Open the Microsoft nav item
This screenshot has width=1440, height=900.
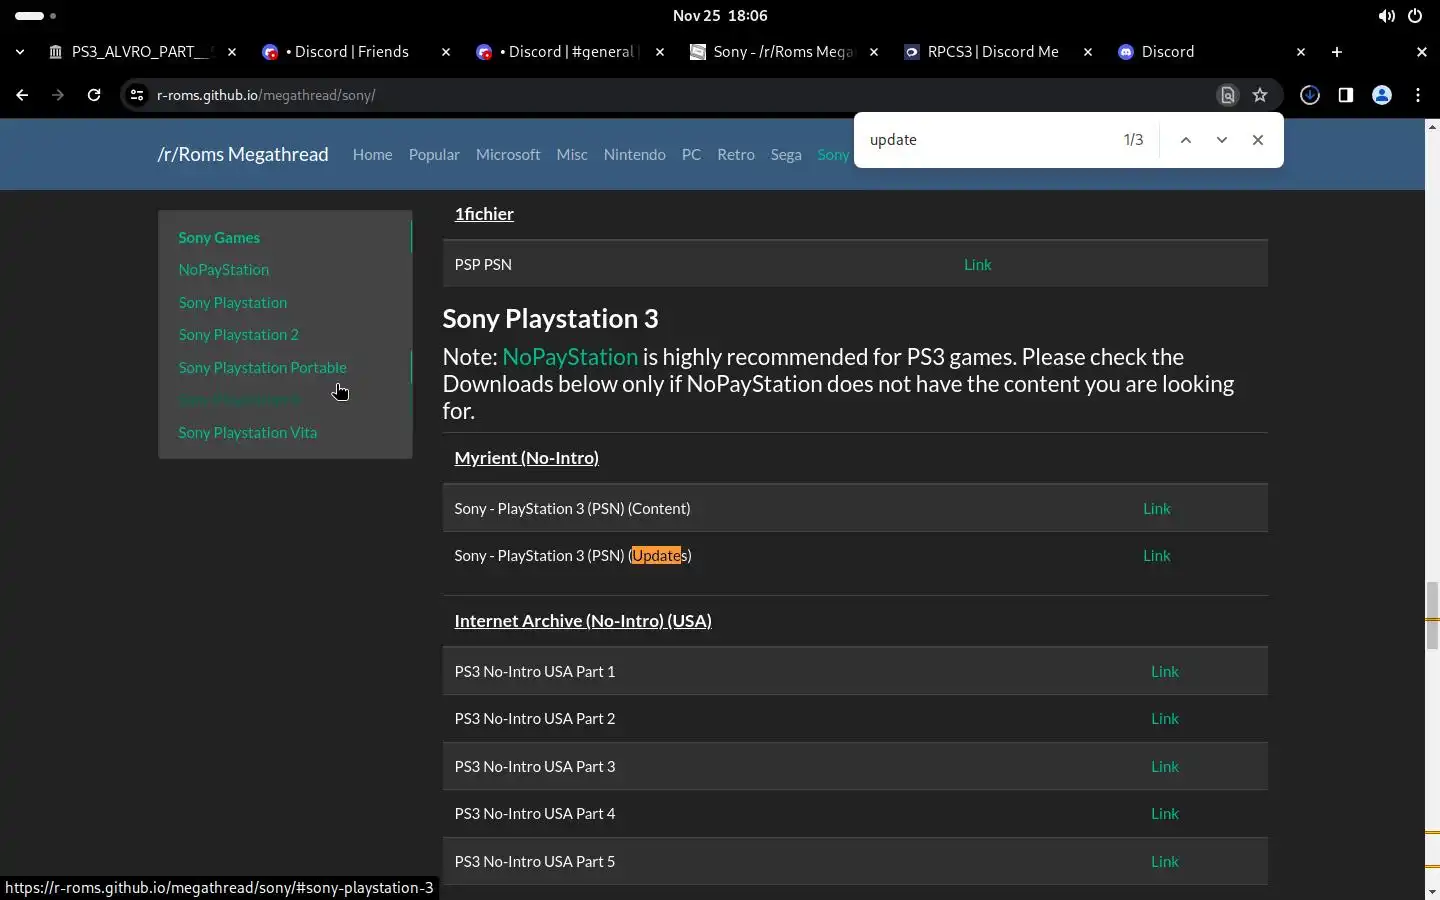508,154
